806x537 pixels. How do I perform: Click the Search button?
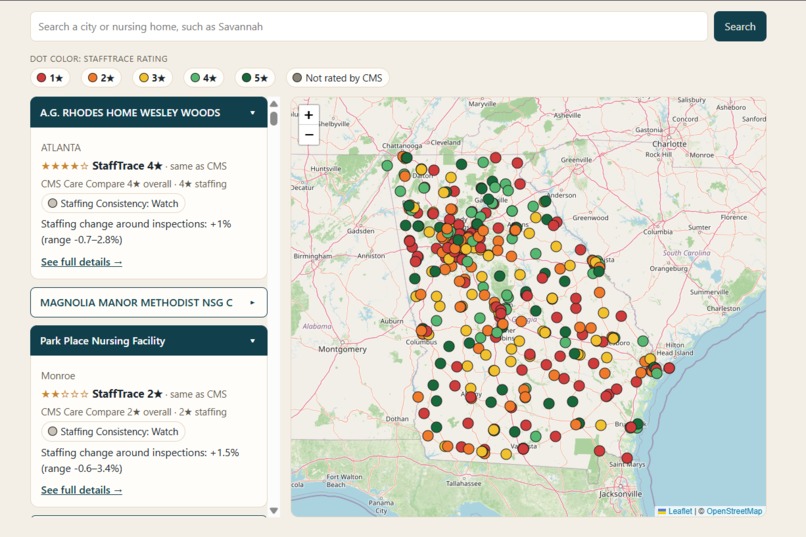[x=740, y=27]
